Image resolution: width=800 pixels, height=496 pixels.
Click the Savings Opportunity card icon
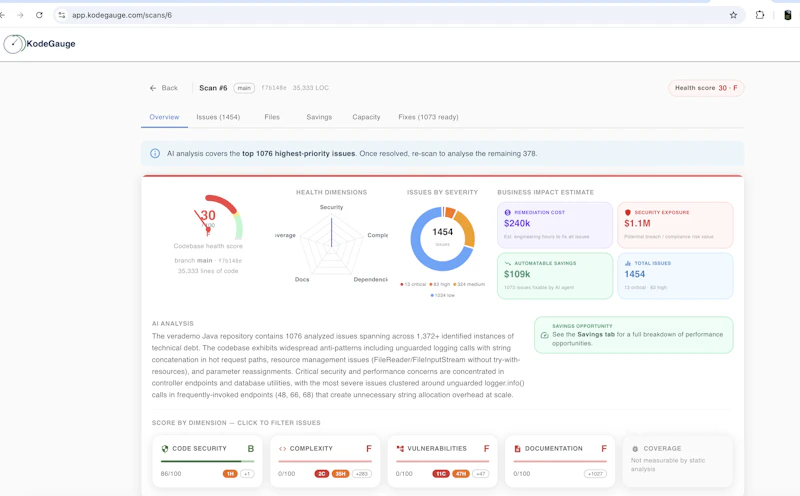tap(544, 335)
